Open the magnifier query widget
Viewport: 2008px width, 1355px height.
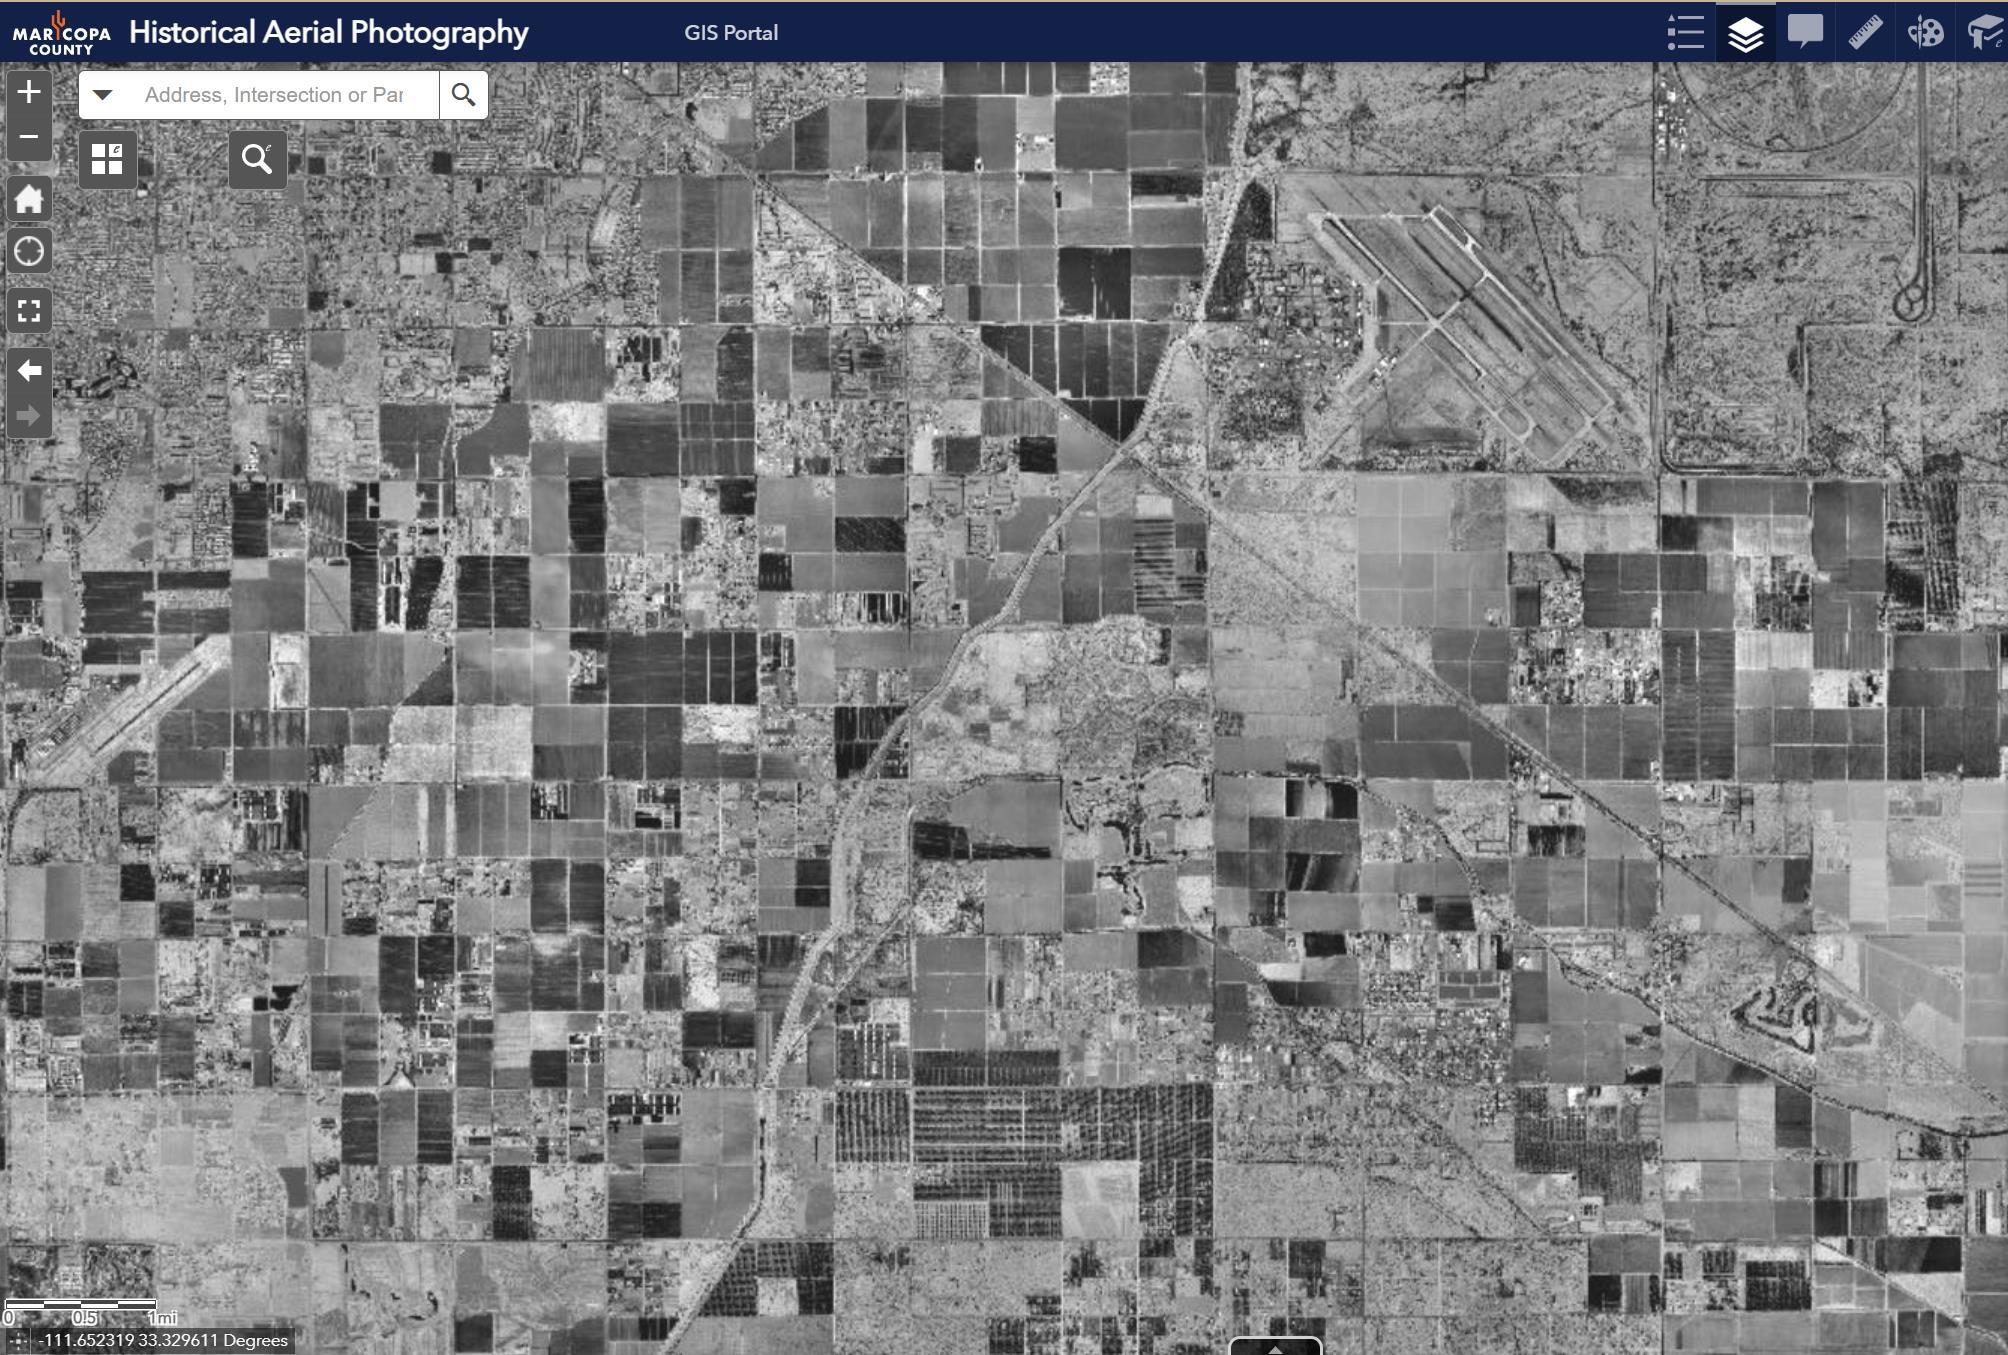257,159
